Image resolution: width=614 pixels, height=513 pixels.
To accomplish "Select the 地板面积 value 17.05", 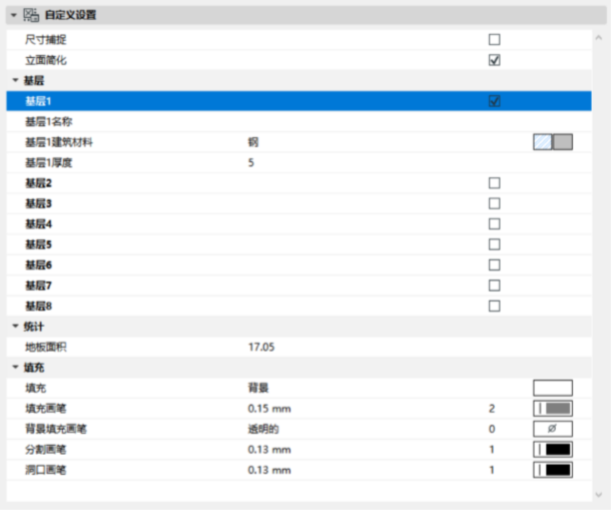I will coord(261,347).
